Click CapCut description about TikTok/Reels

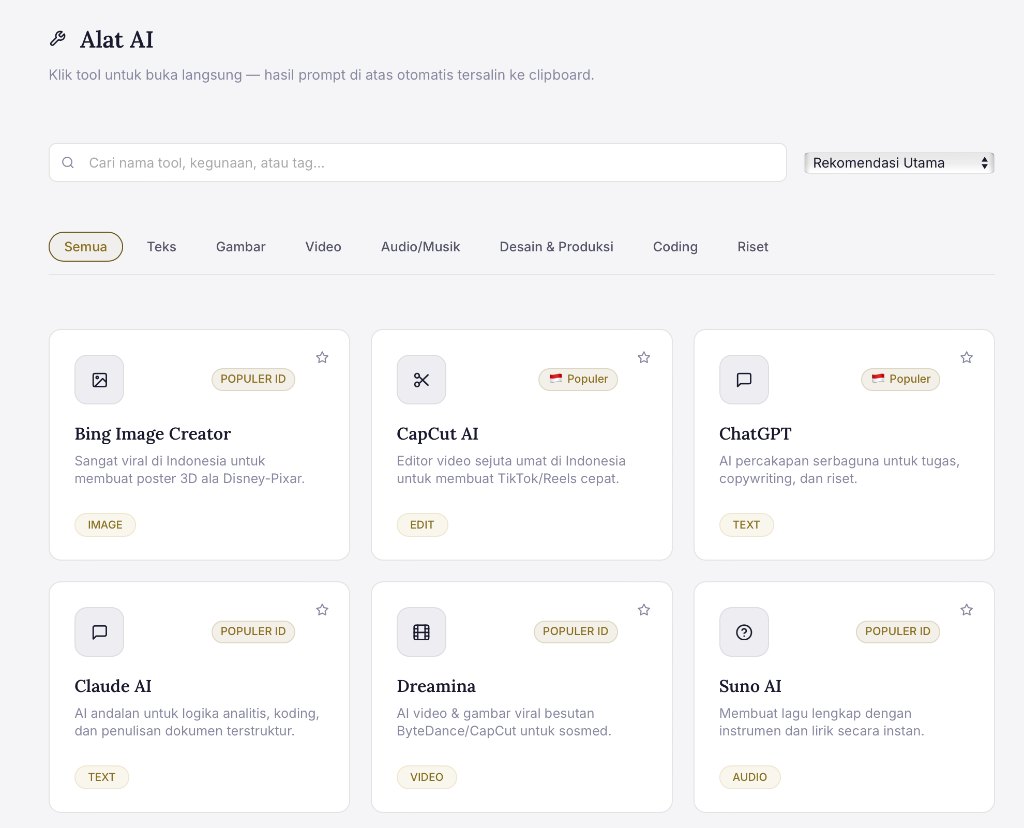click(511, 470)
